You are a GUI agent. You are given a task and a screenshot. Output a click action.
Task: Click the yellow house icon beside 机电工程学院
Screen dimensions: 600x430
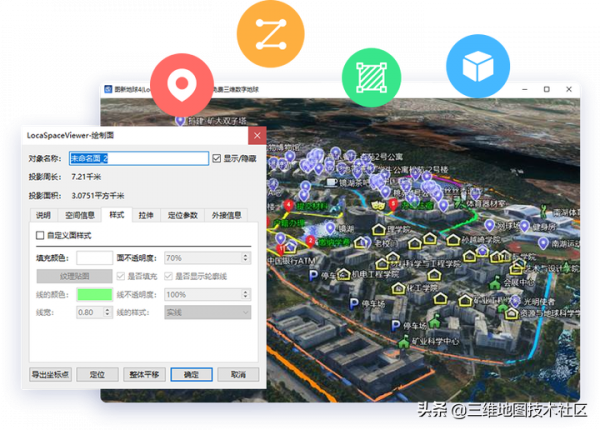click(x=344, y=274)
